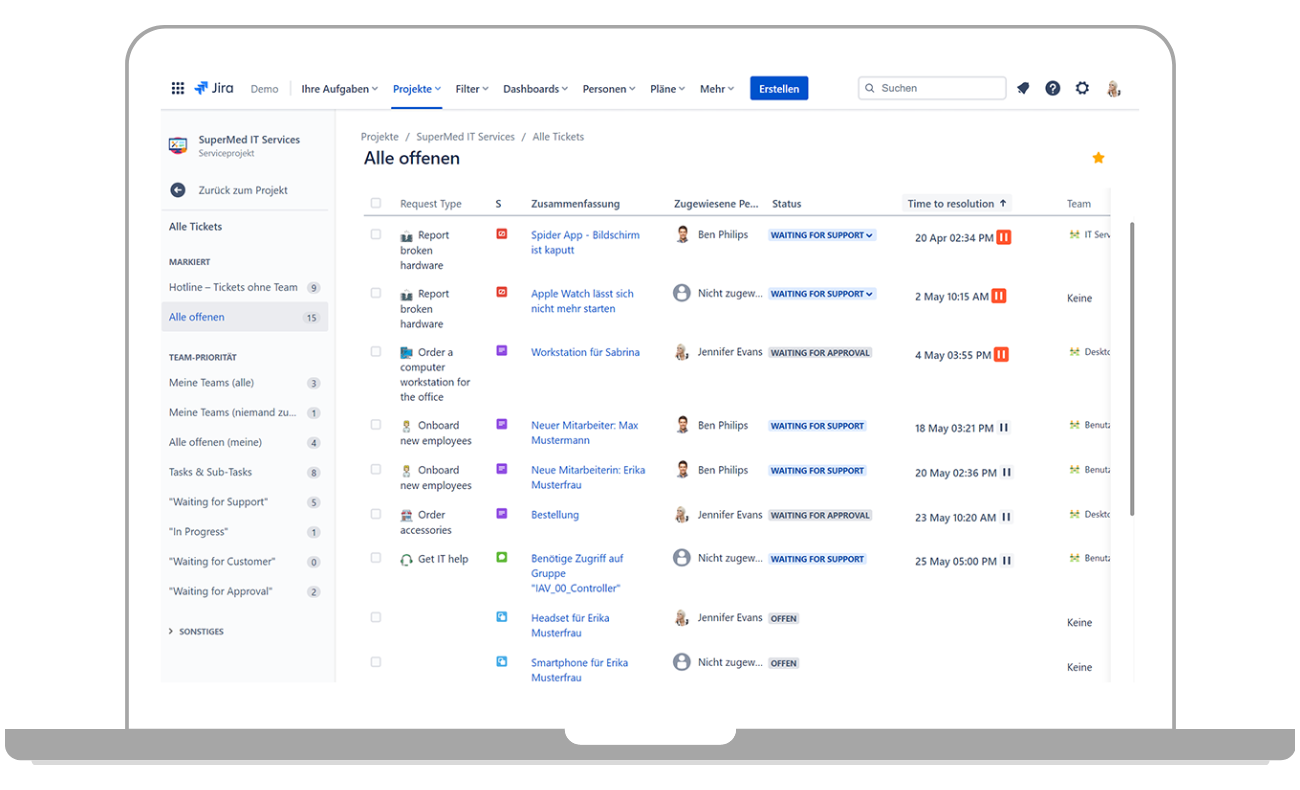Click the red pause icon for 4 May 03:55 PM

(1001, 355)
